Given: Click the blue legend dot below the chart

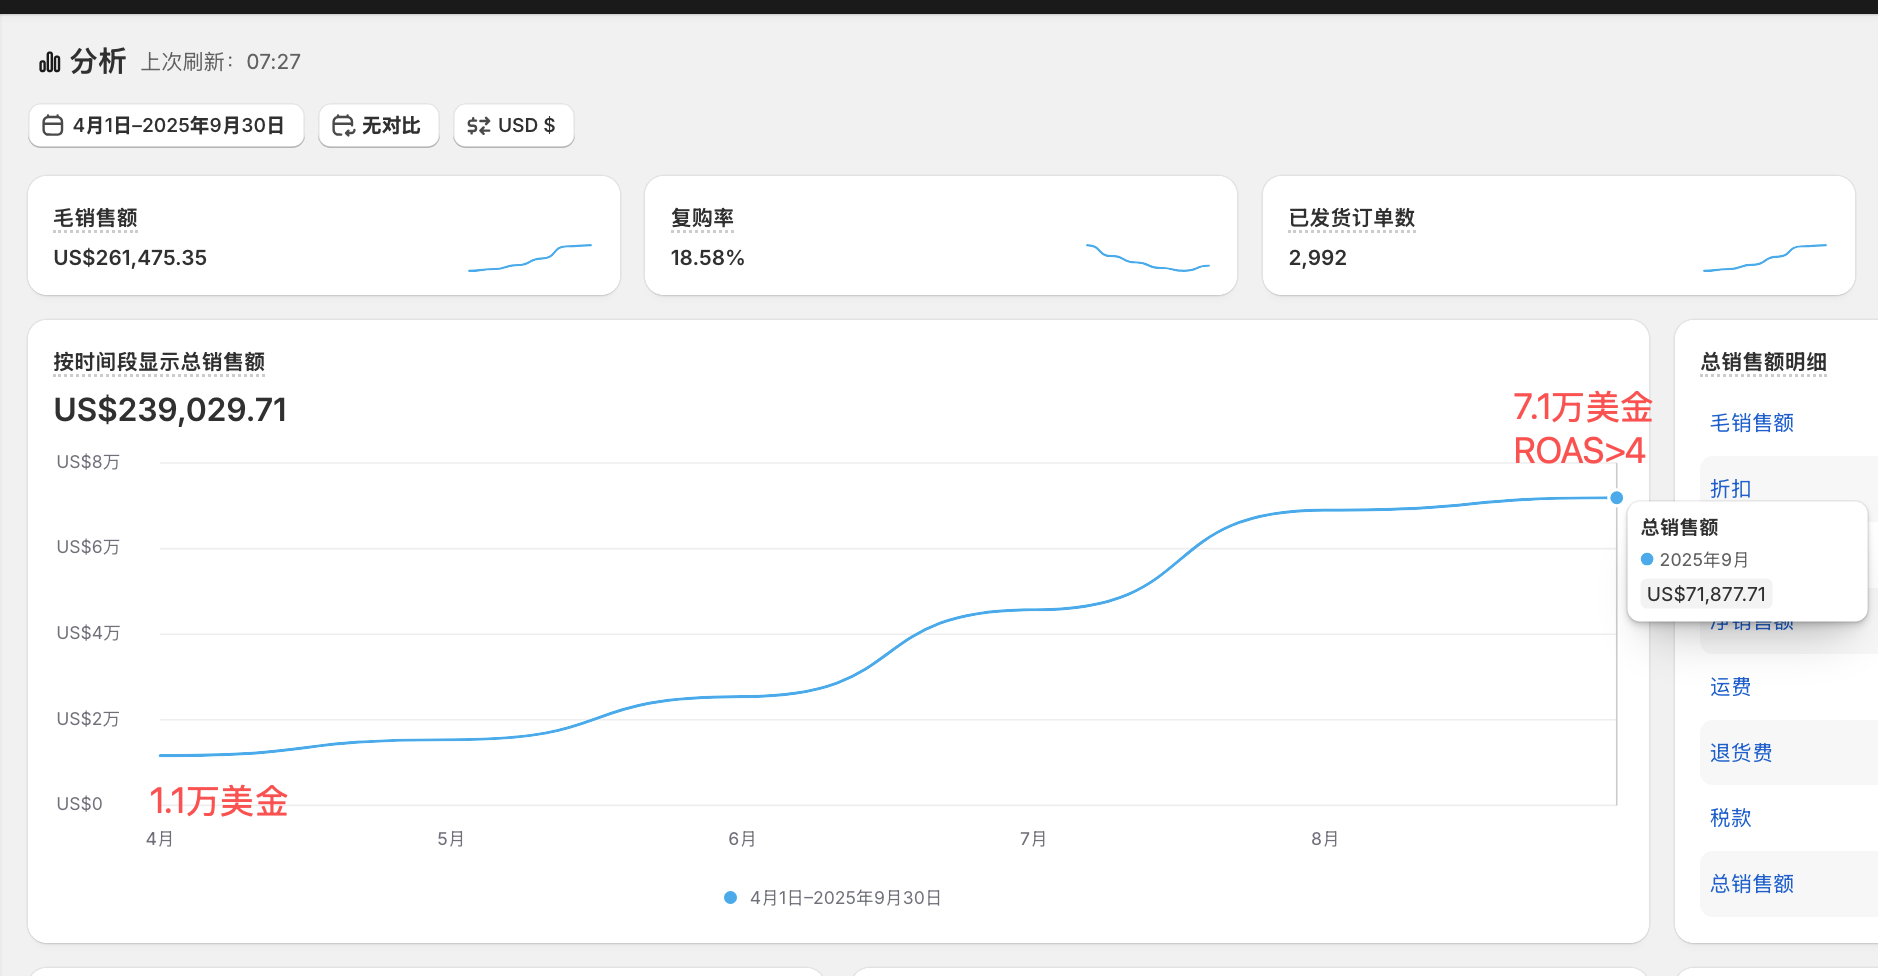Looking at the screenshot, I should tap(729, 897).
